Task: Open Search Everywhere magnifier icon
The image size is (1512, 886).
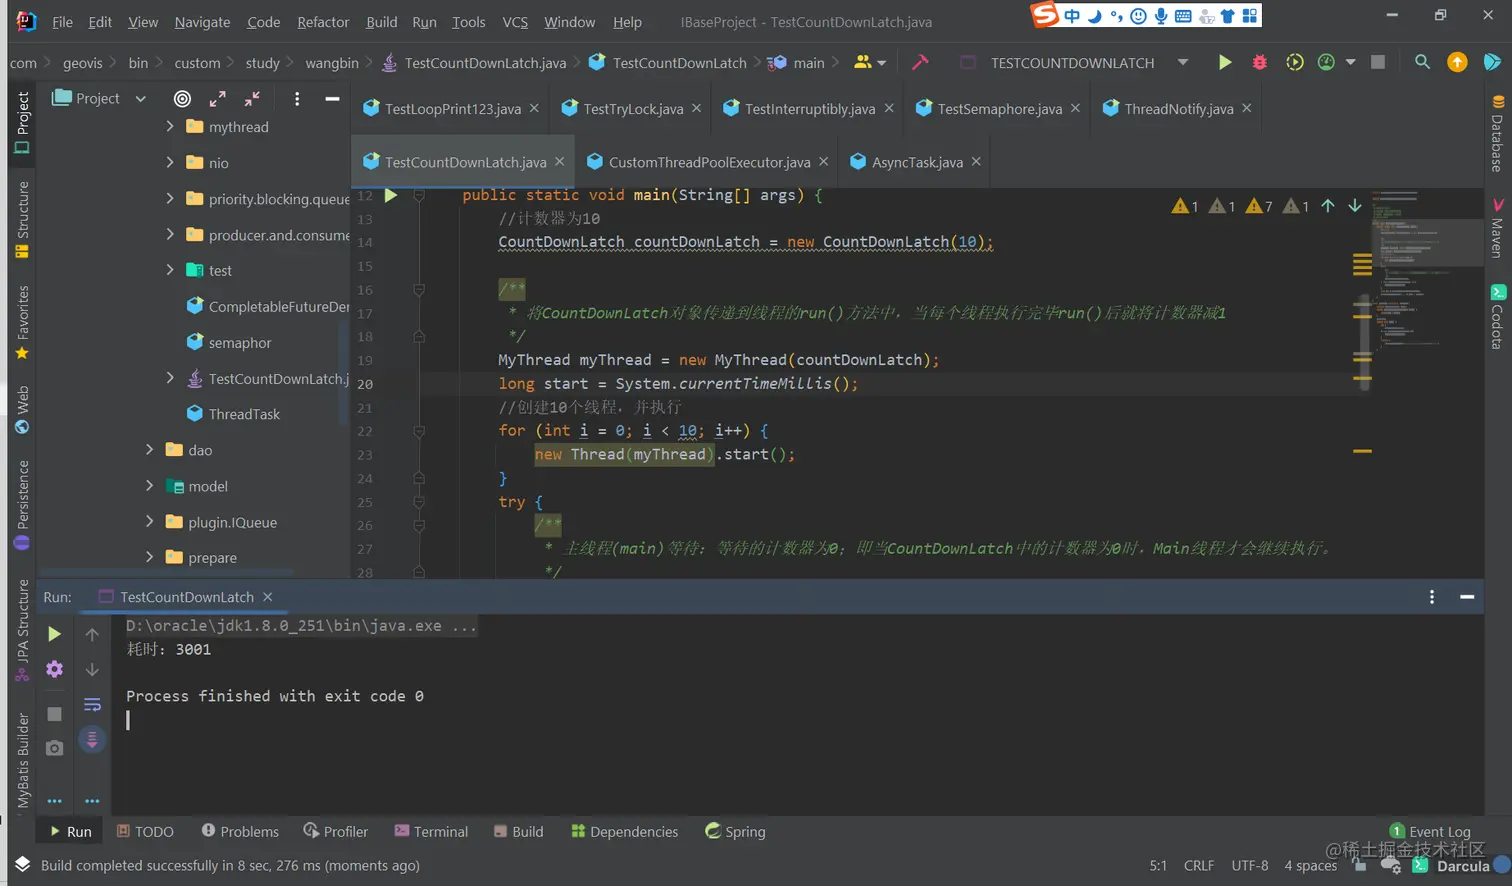Action: coord(1422,62)
